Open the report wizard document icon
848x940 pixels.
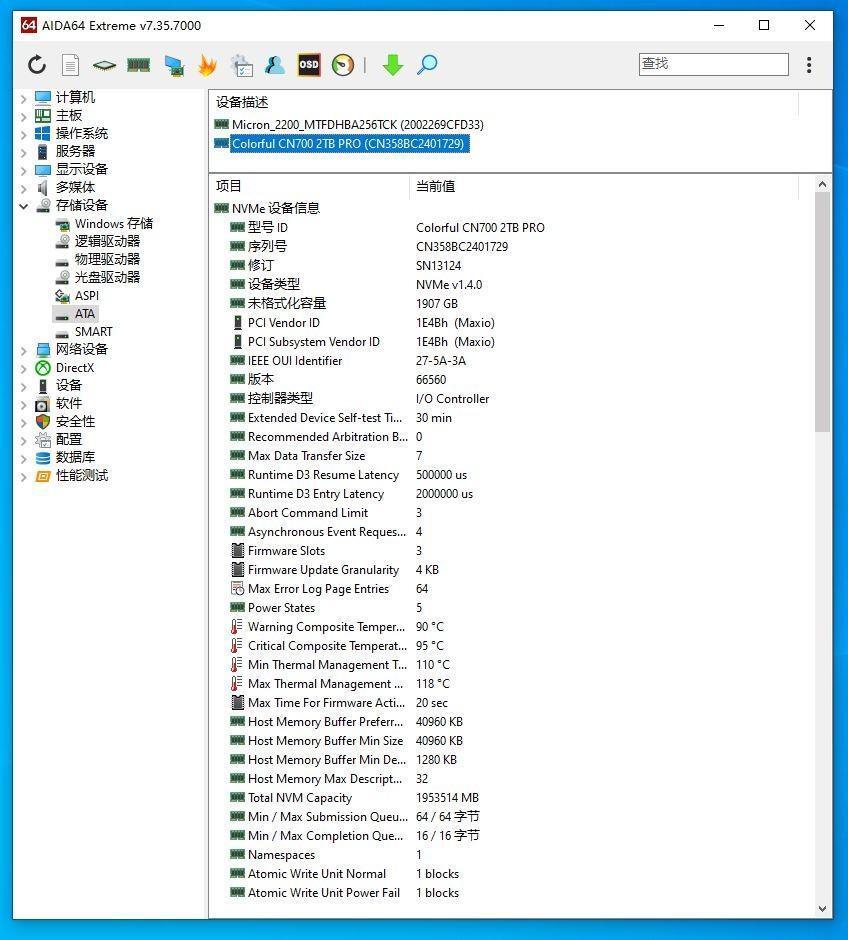(70, 64)
